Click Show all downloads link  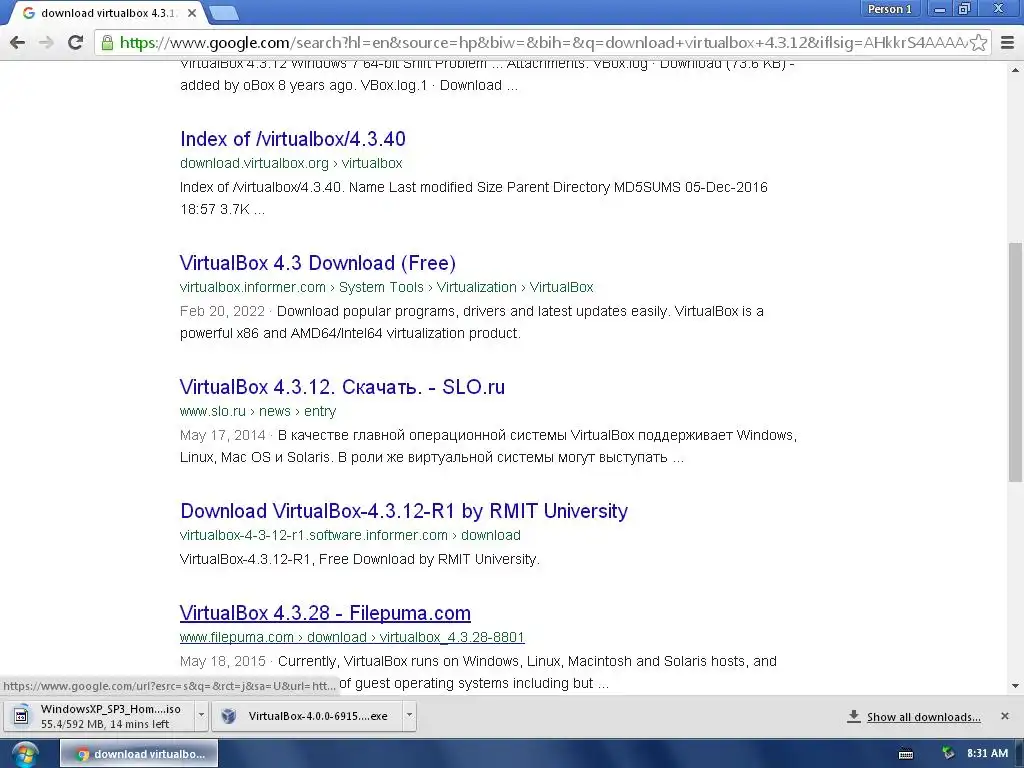(923, 717)
